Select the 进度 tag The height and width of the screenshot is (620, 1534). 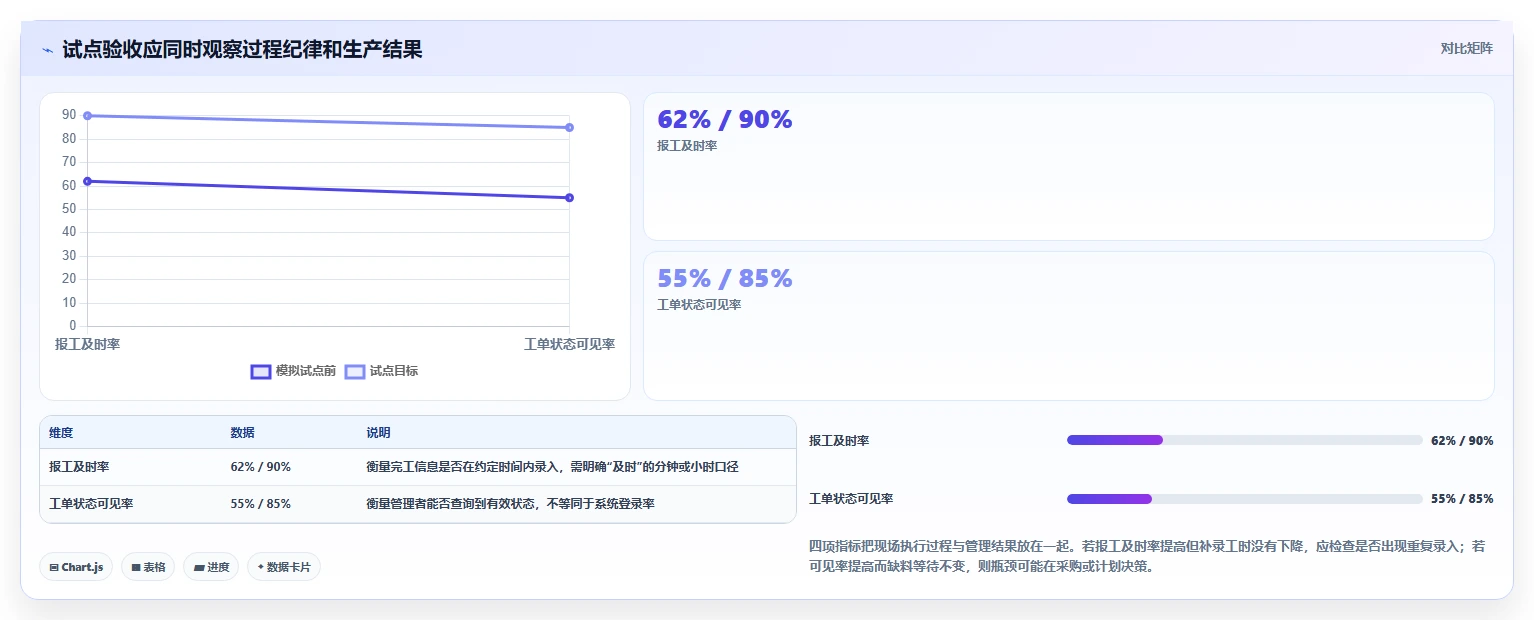[211, 567]
